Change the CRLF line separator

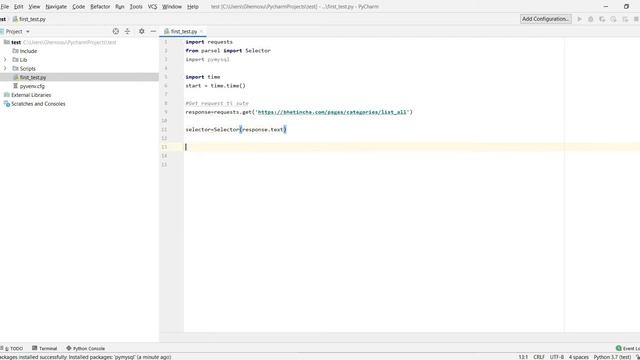pyautogui.click(x=539, y=357)
